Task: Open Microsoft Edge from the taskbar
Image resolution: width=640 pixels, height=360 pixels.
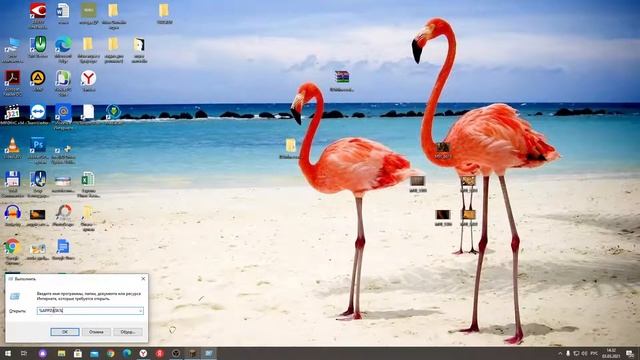Action: [x=127, y=353]
